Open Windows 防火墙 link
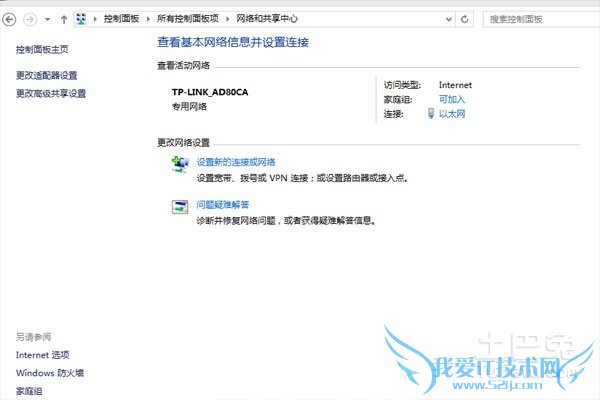Image resolution: width=600 pixels, height=400 pixels. point(50,373)
